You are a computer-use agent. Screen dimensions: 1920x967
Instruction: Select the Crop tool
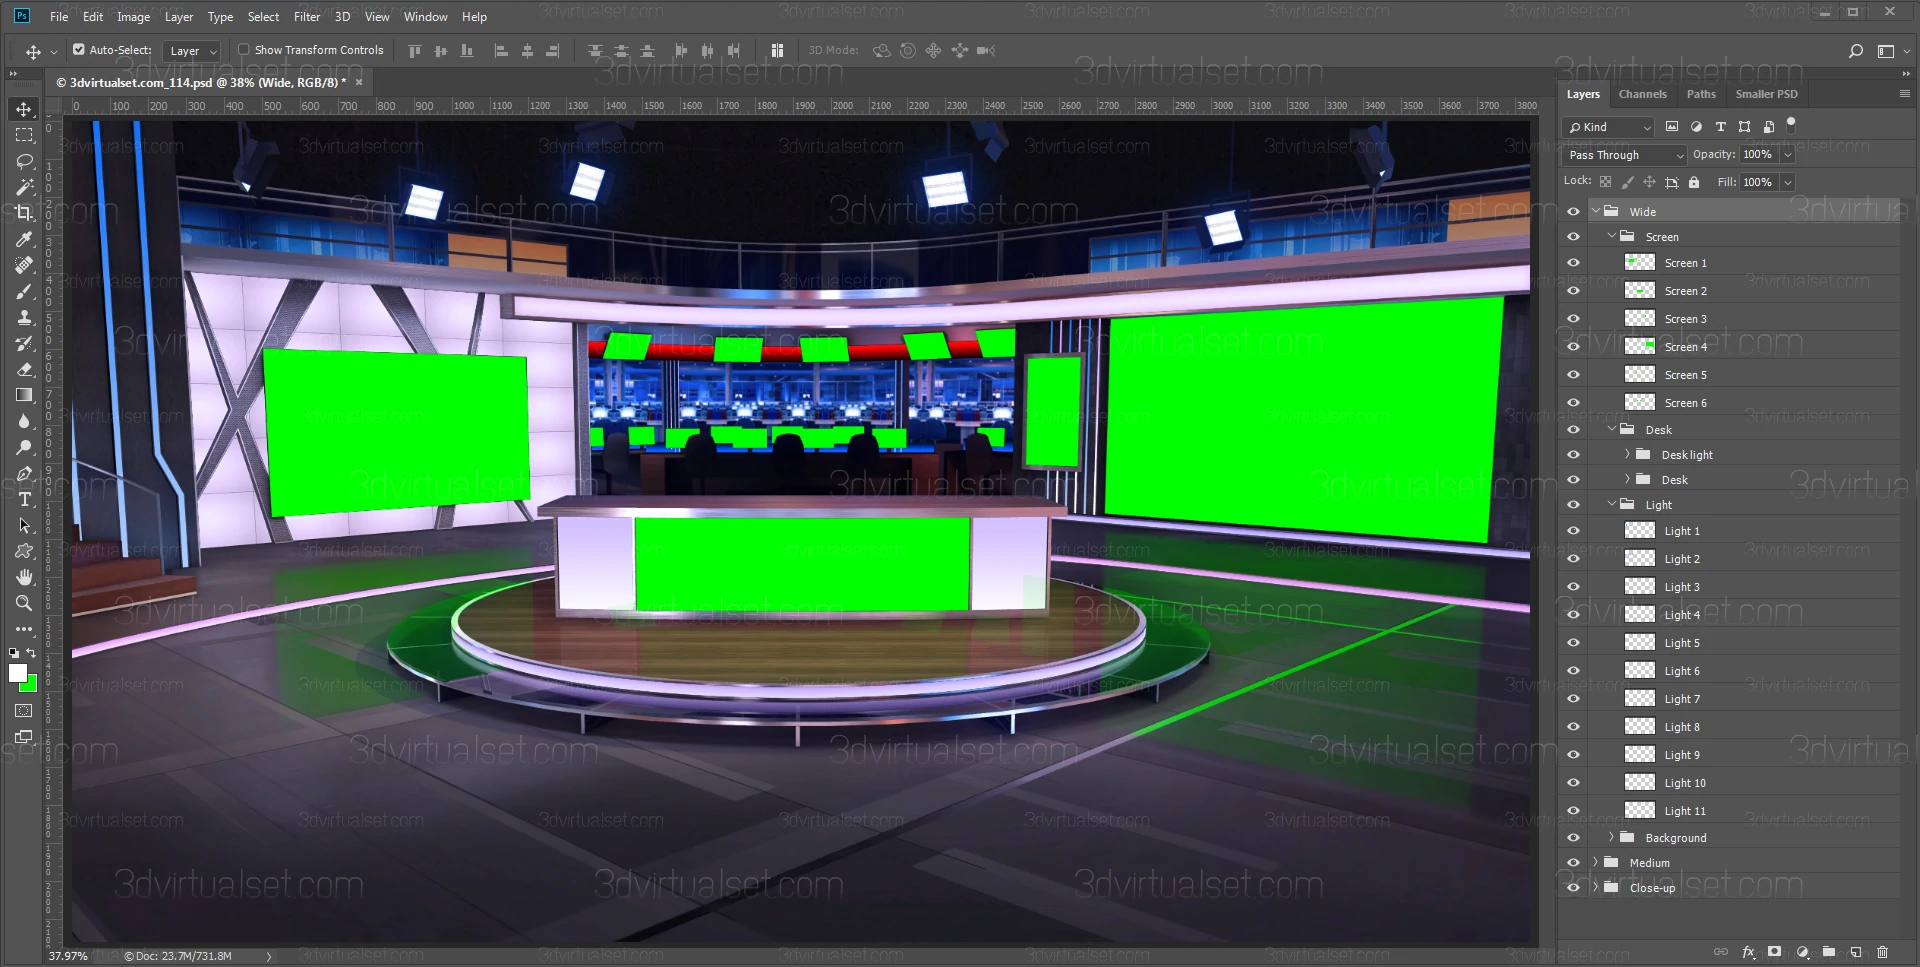[24, 213]
